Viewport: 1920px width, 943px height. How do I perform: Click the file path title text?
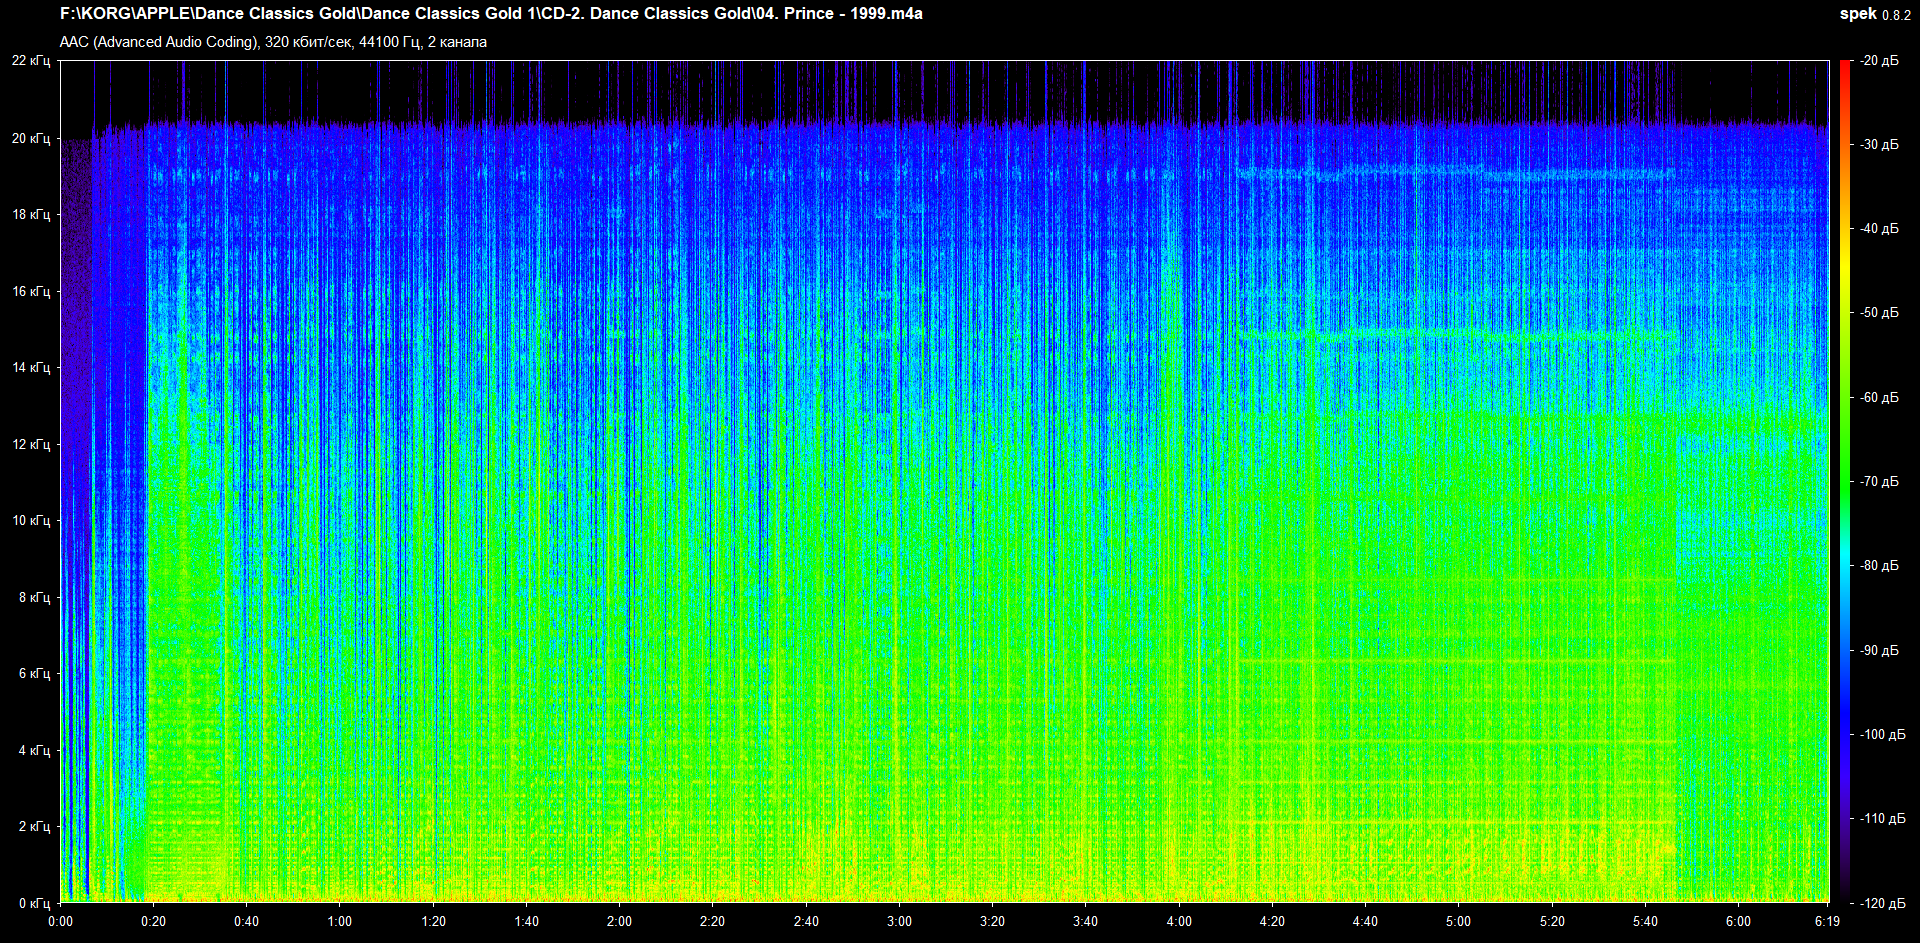tap(491, 14)
